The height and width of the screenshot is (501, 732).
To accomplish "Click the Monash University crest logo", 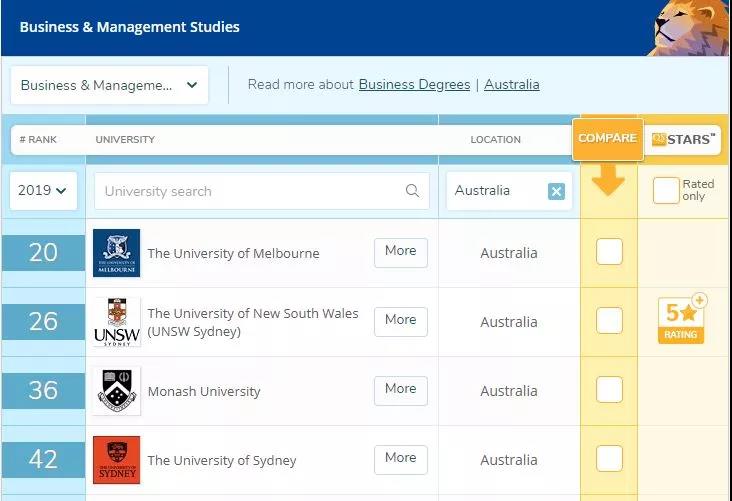I will pos(116,391).
